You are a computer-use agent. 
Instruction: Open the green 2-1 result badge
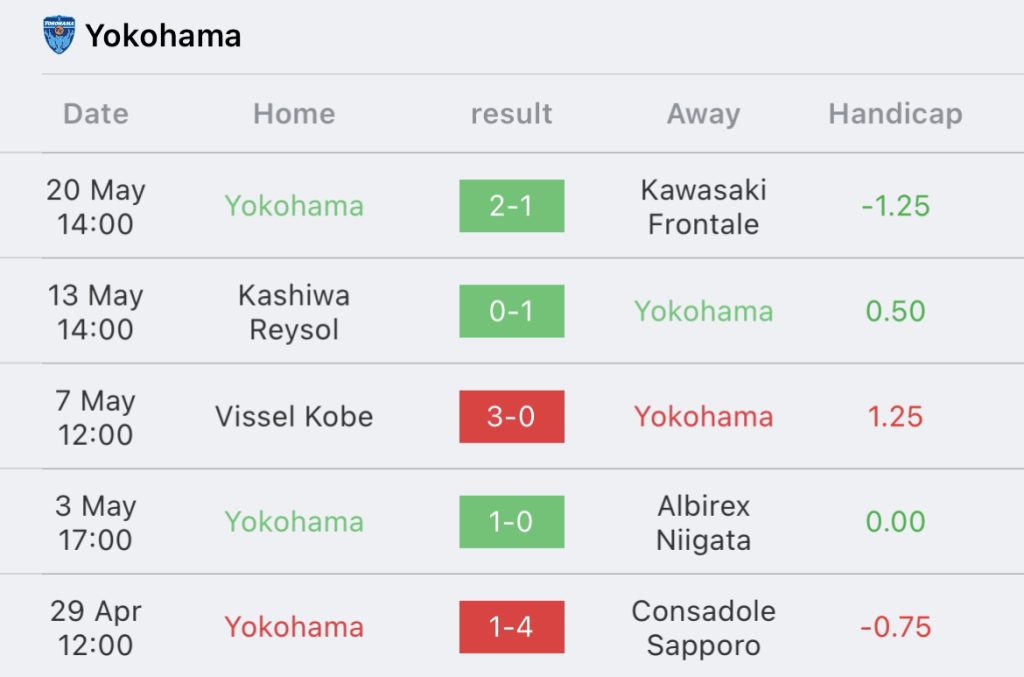(x=511, y=206)
